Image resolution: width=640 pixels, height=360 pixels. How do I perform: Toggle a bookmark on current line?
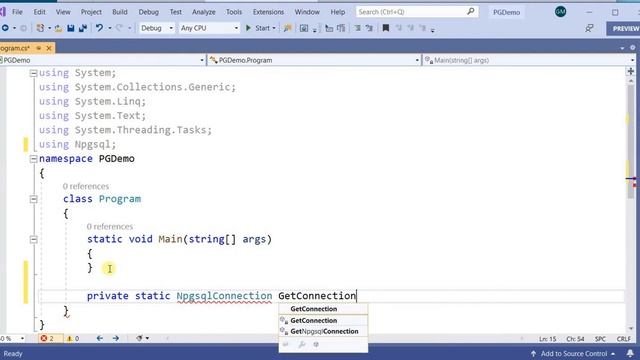(386, 28)
